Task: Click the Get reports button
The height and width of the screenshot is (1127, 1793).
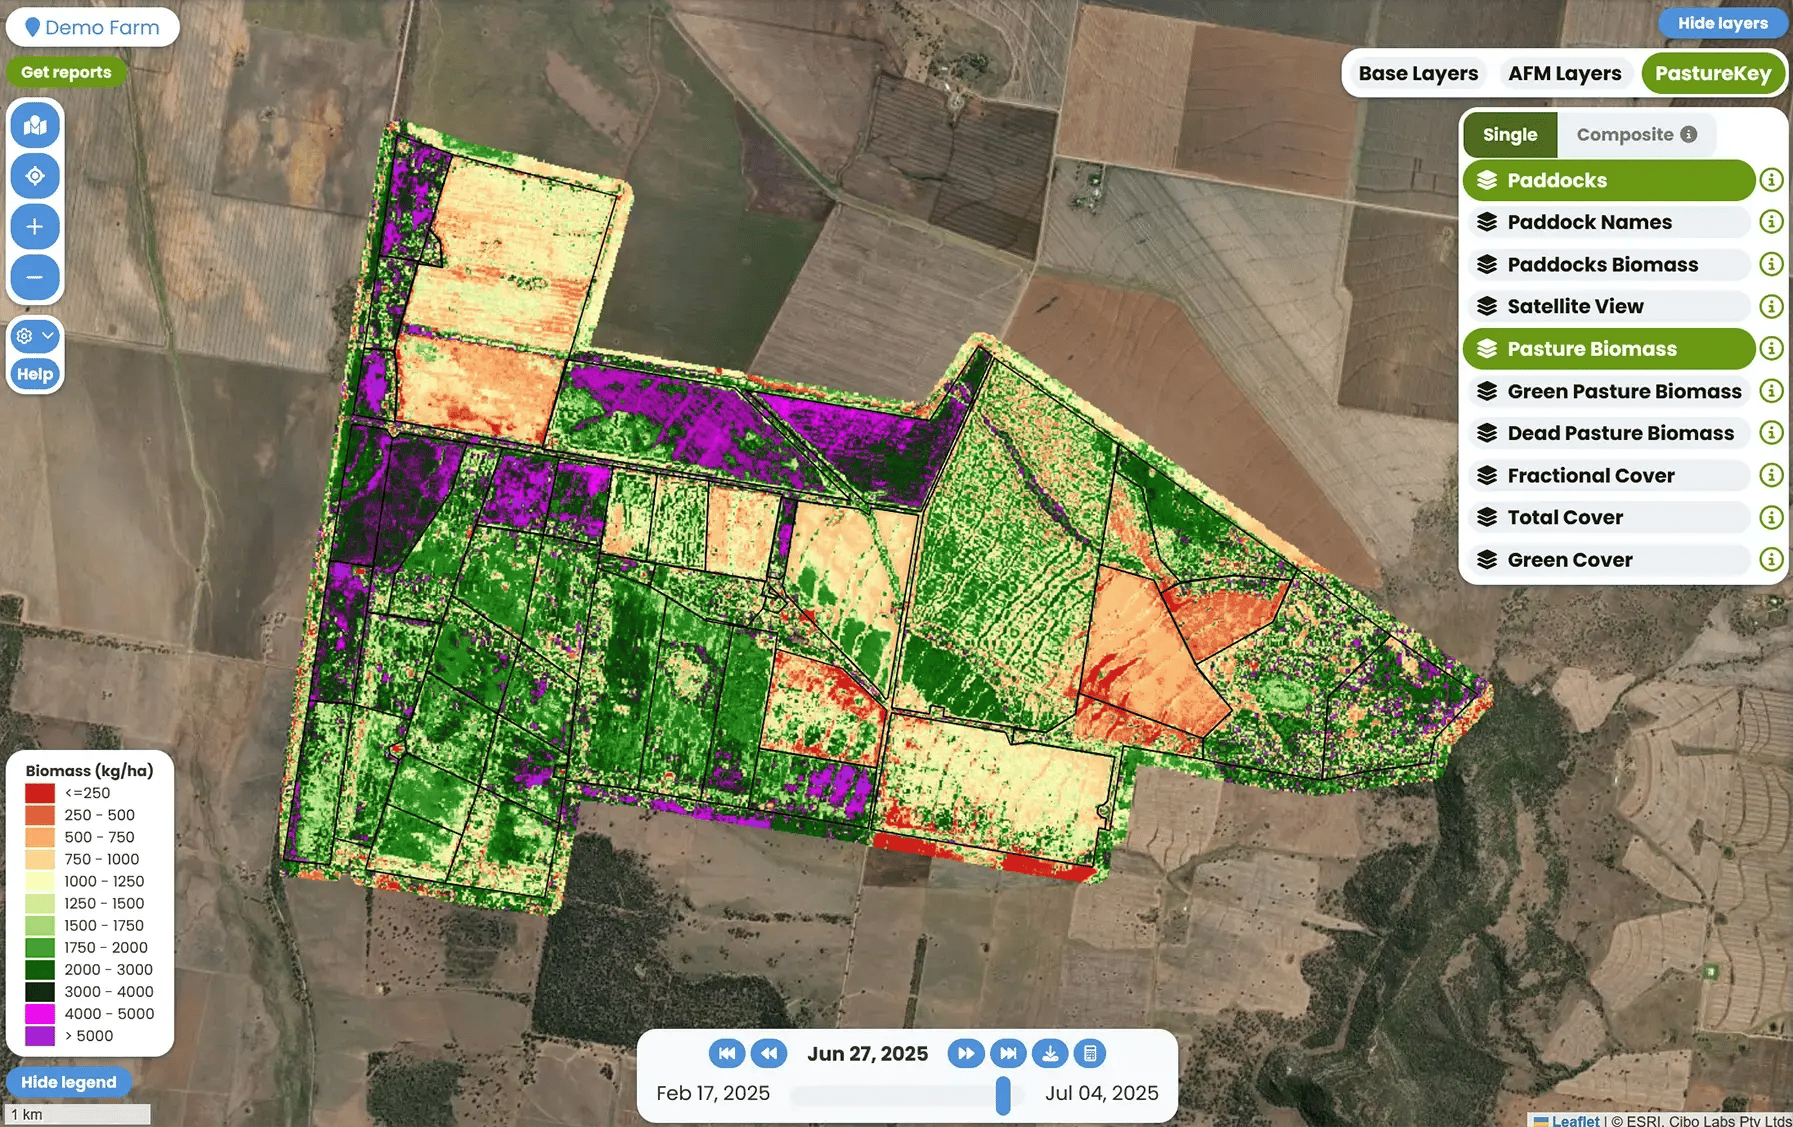Action: pos(66,72)
